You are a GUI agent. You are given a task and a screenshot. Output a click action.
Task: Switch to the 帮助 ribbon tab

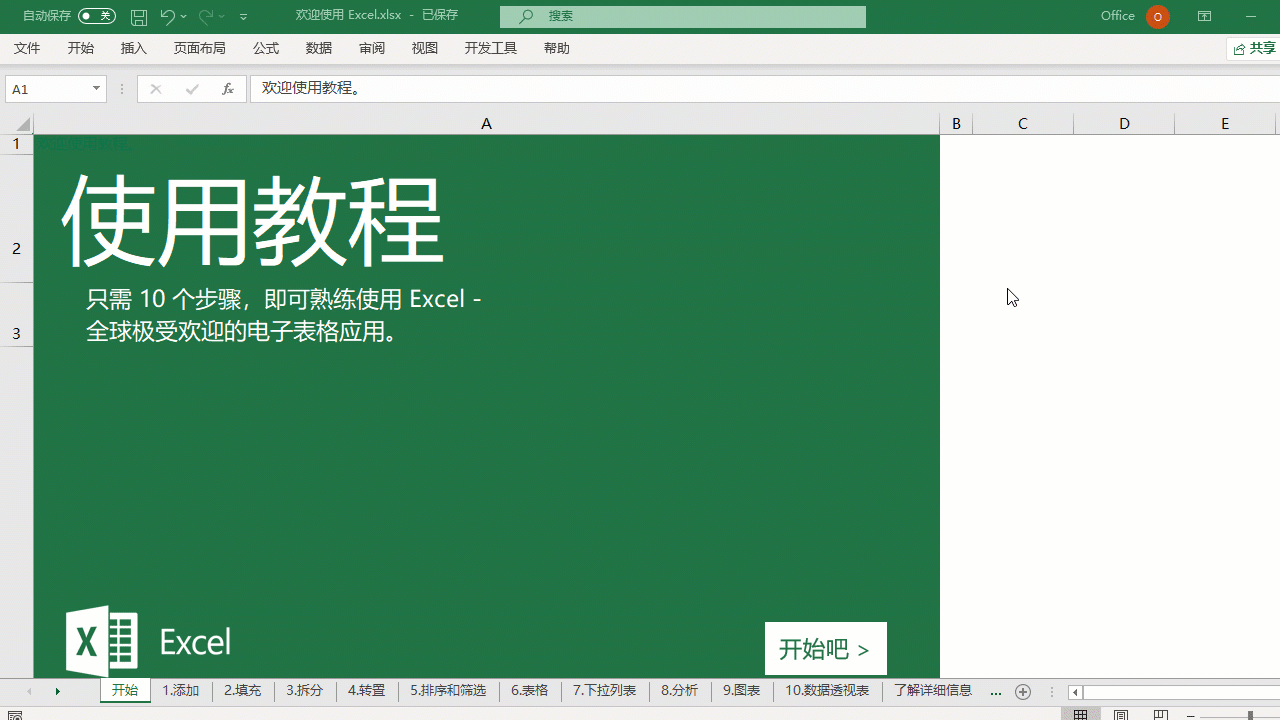click(557, 48)
